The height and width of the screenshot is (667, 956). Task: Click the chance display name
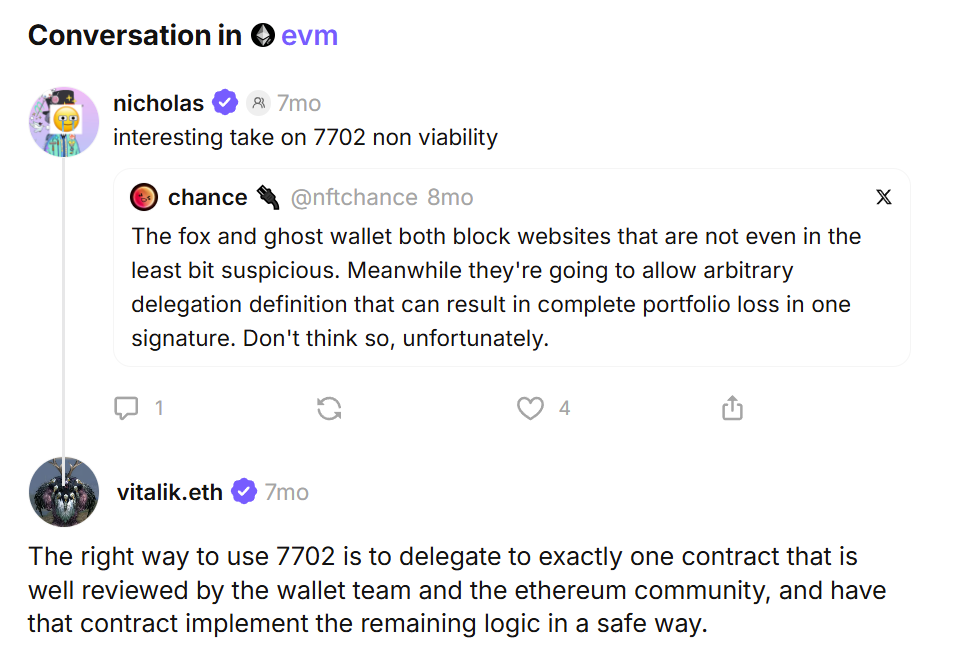click(x=207, y=197)
